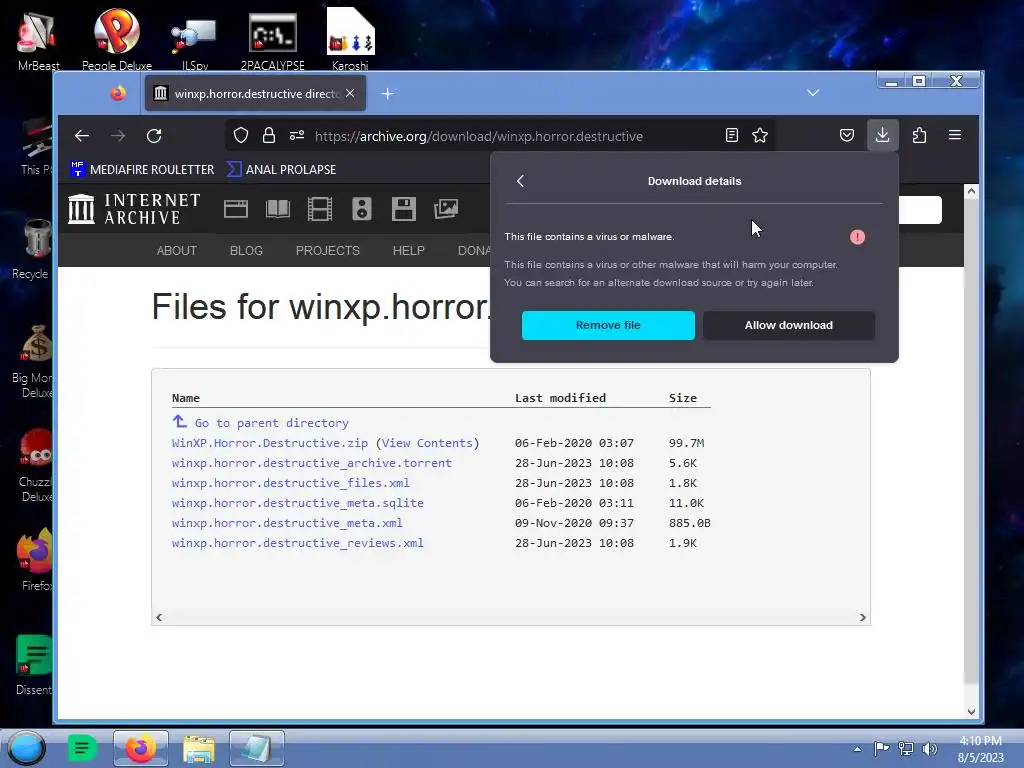Click the network tray icon
1024x768 pixels.
click(x=906, y=748)
